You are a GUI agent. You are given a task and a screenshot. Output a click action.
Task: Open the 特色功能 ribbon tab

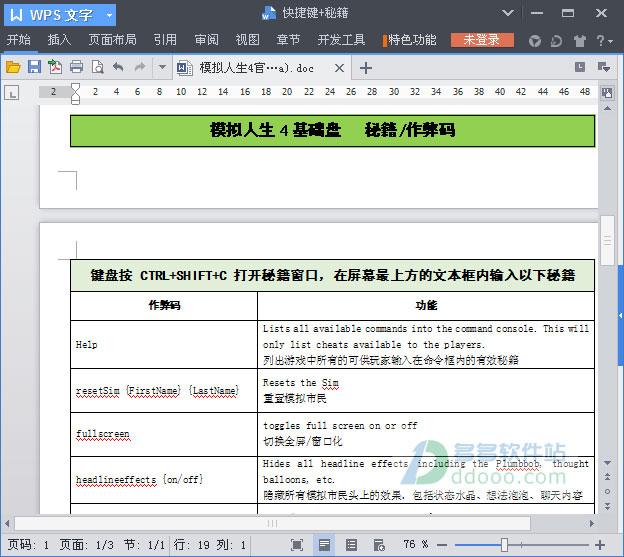(410, 40)
